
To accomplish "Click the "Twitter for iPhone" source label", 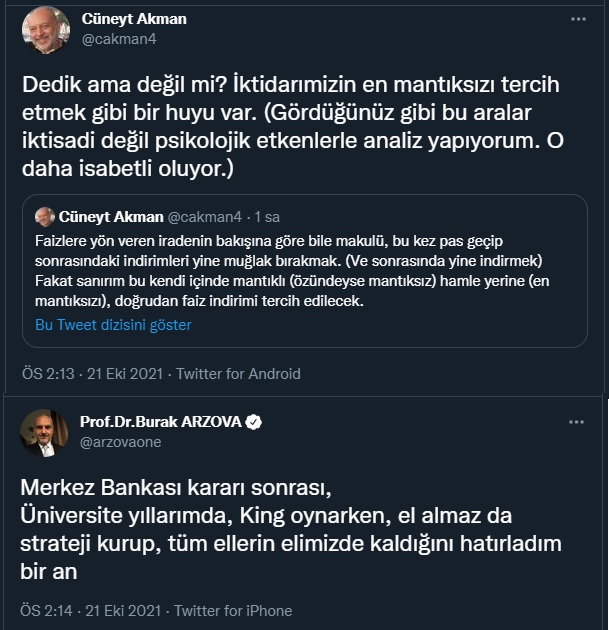I will pyautogui.click(x=235, y=610).
